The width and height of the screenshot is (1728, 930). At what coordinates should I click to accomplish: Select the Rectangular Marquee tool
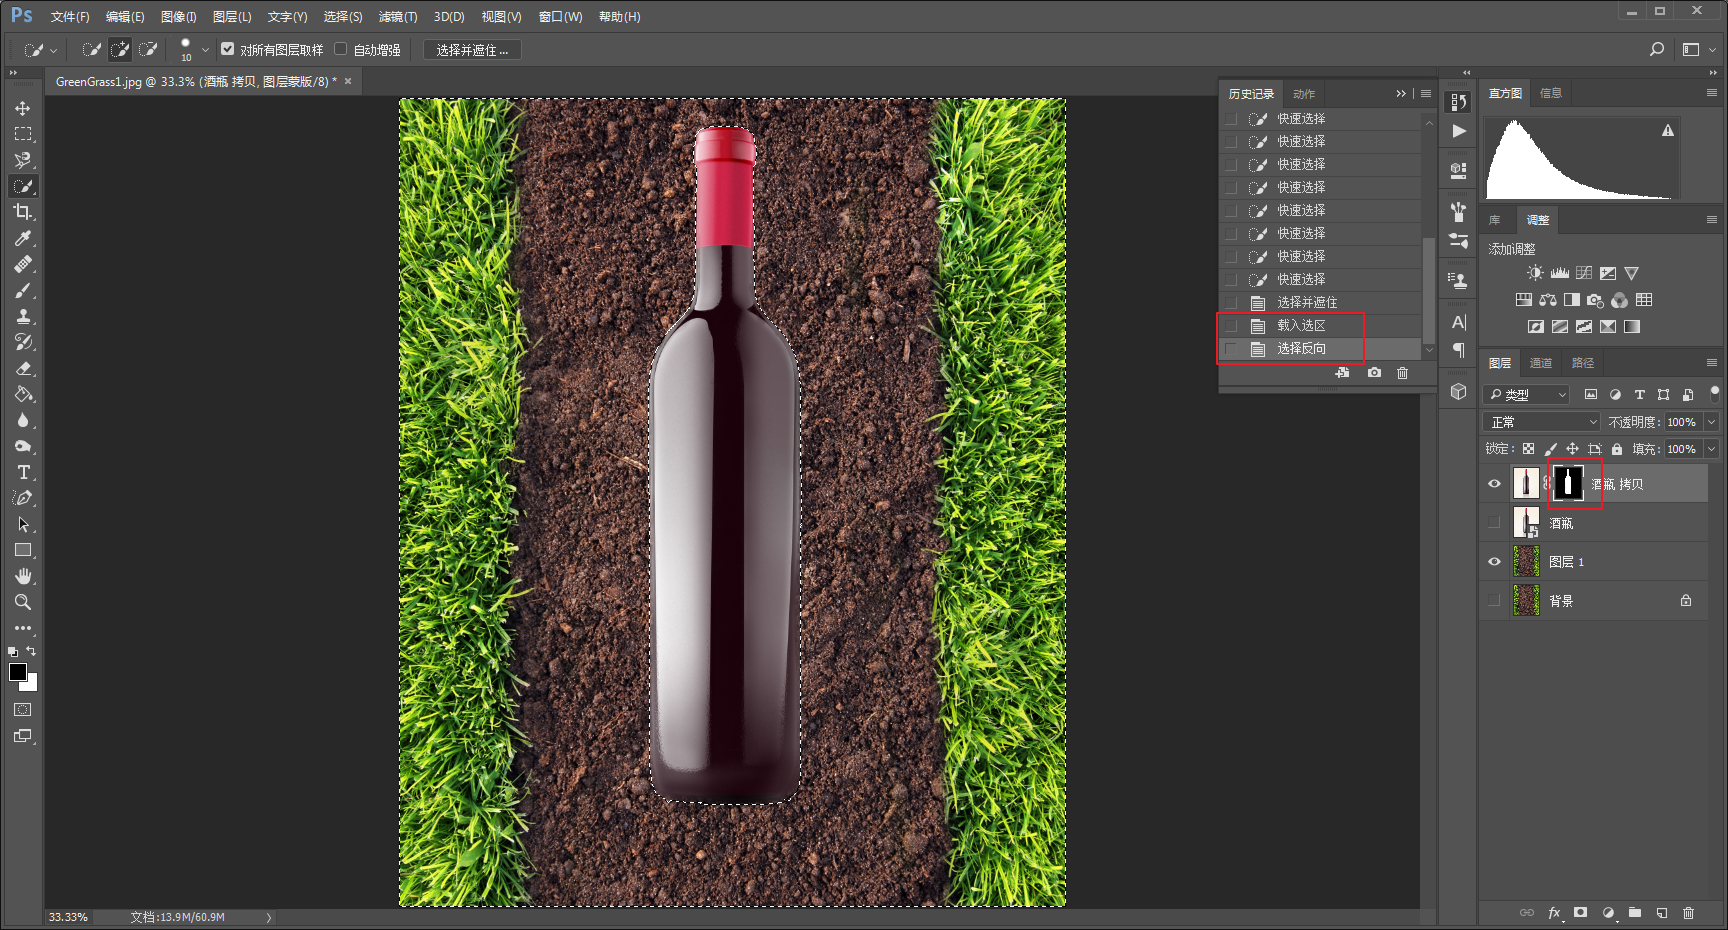coord(22,134)
